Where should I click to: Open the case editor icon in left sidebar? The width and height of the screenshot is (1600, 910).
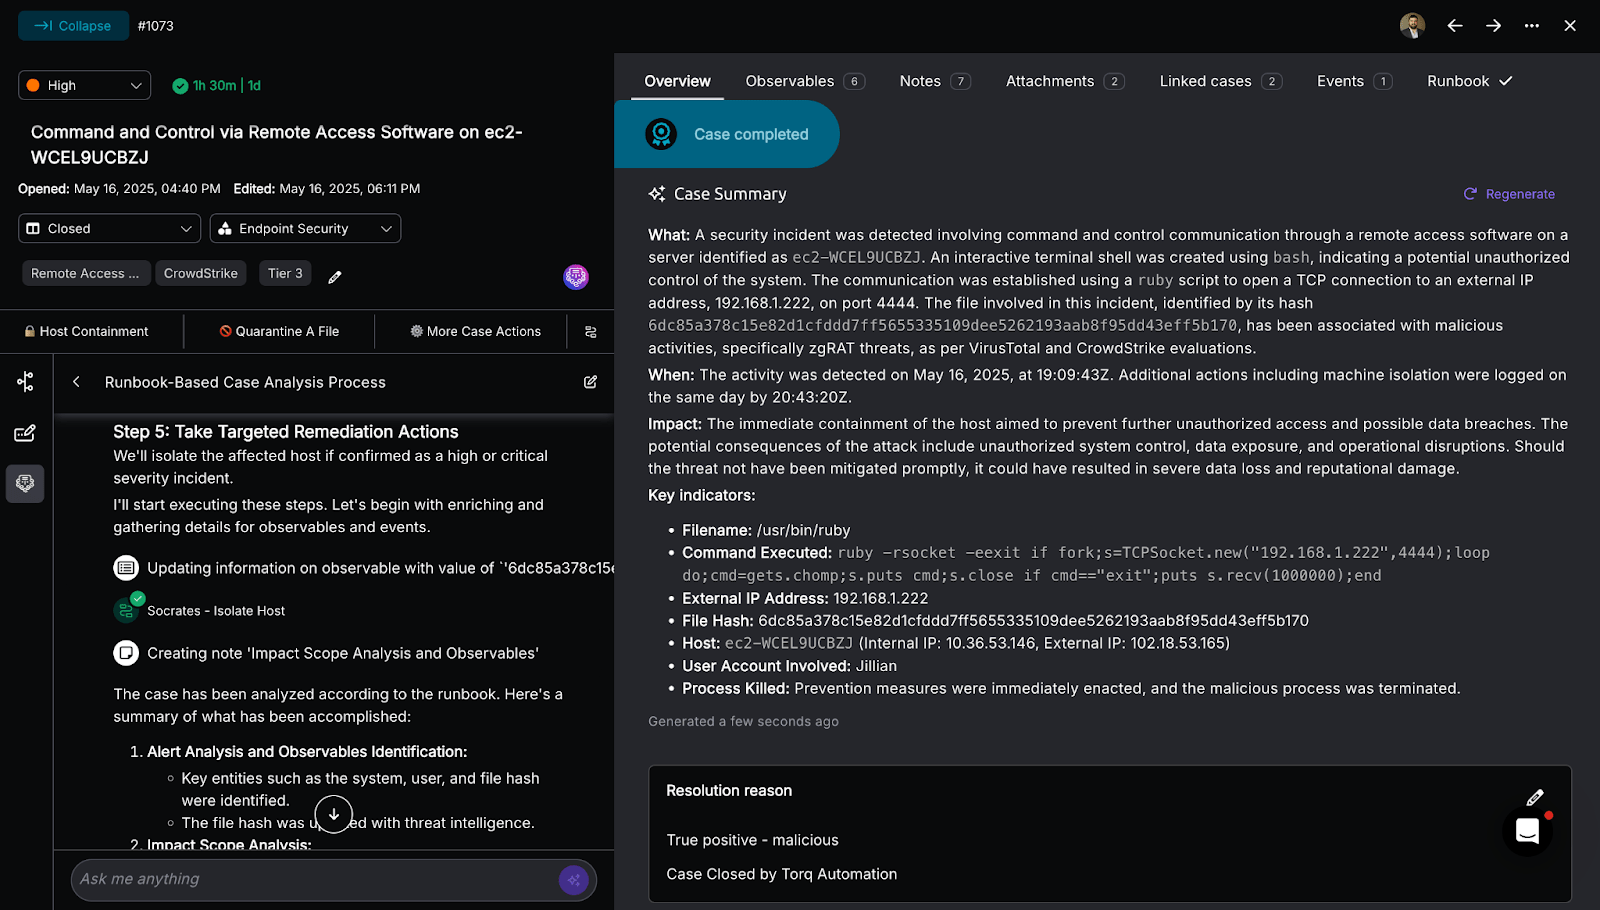pos(25,432)
